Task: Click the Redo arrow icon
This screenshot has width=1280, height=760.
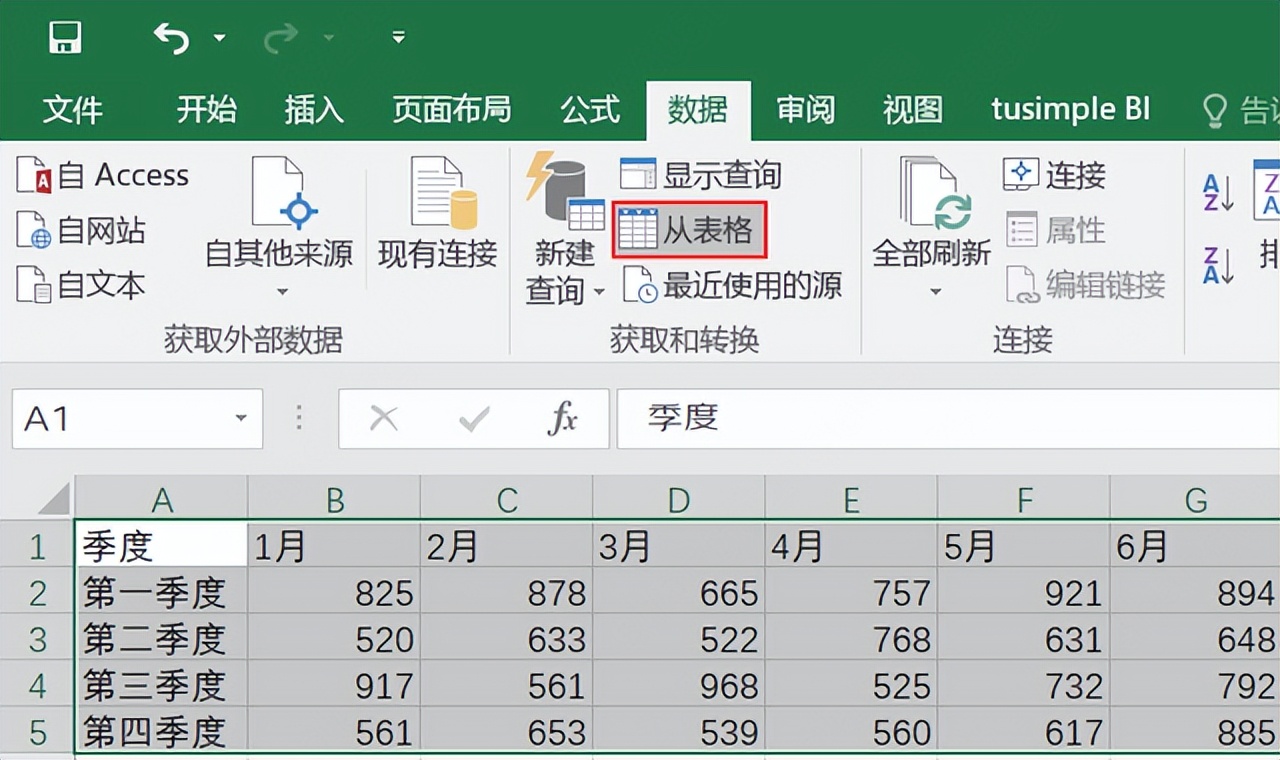Action: [x=283, y=38]
